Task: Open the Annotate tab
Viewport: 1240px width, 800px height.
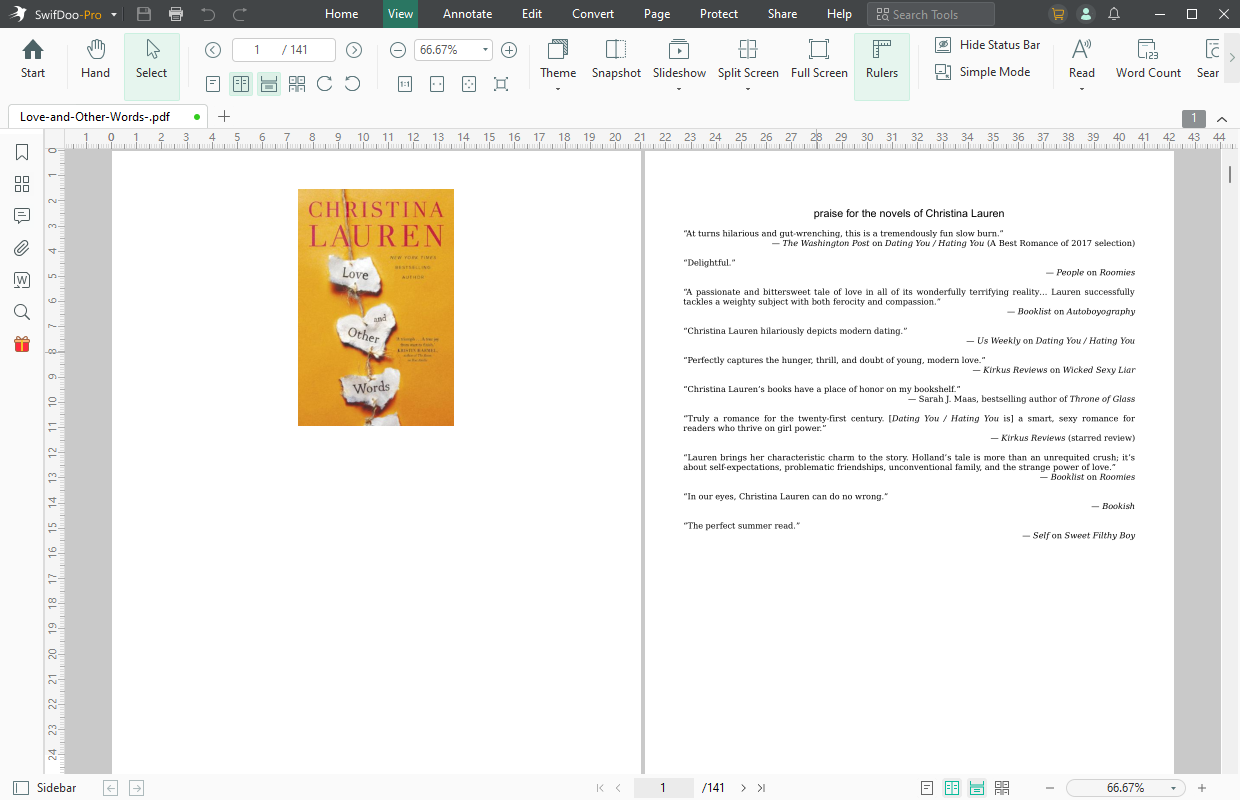Action: coord(468,14)
